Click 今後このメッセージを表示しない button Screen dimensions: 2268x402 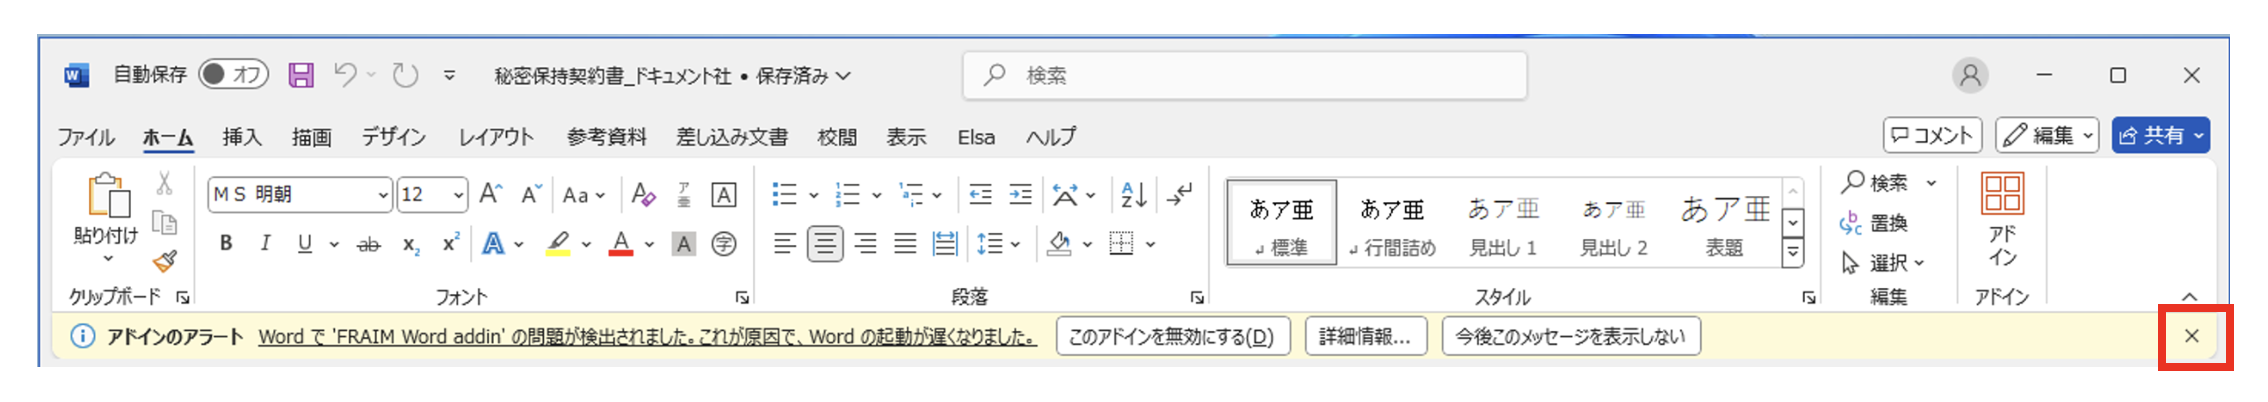point(1570,337)
